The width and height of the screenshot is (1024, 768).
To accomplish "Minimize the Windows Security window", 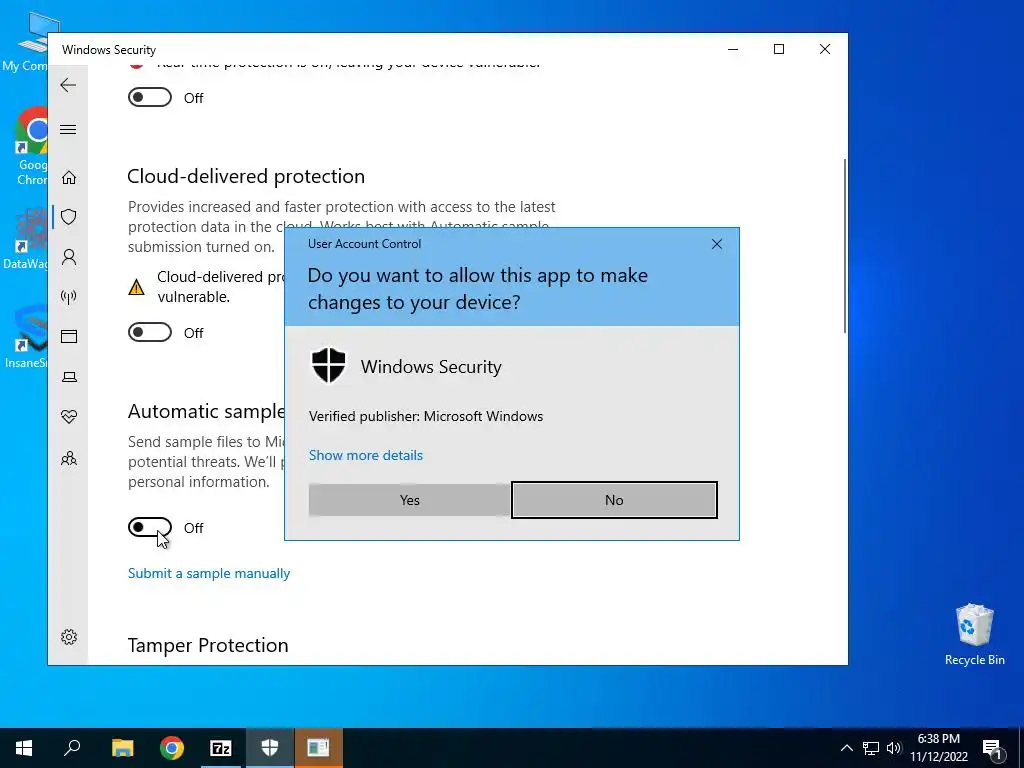I will point(733,49).
